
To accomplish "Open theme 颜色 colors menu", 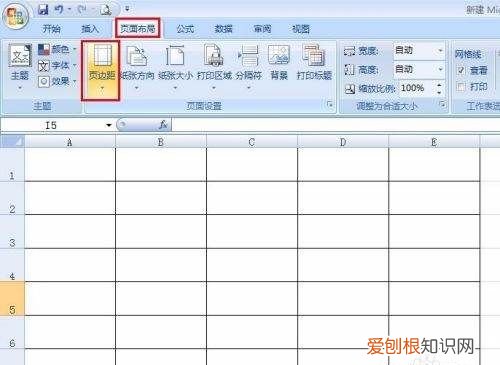I will pos(57,50).
